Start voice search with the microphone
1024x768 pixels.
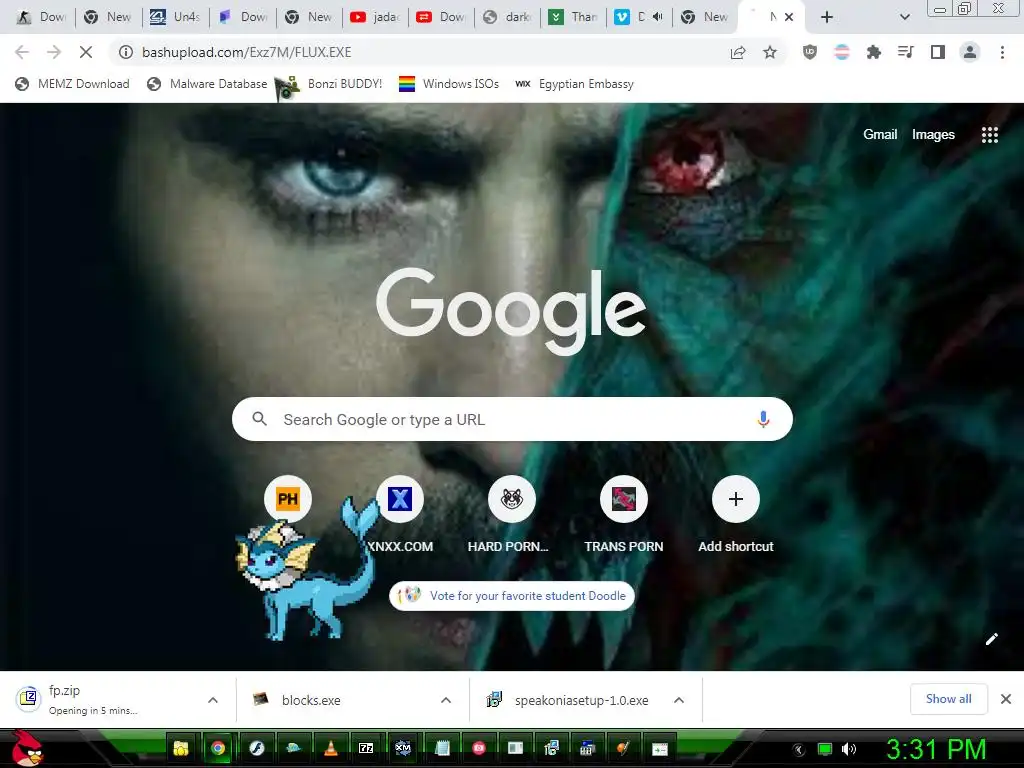coord(763,419)
